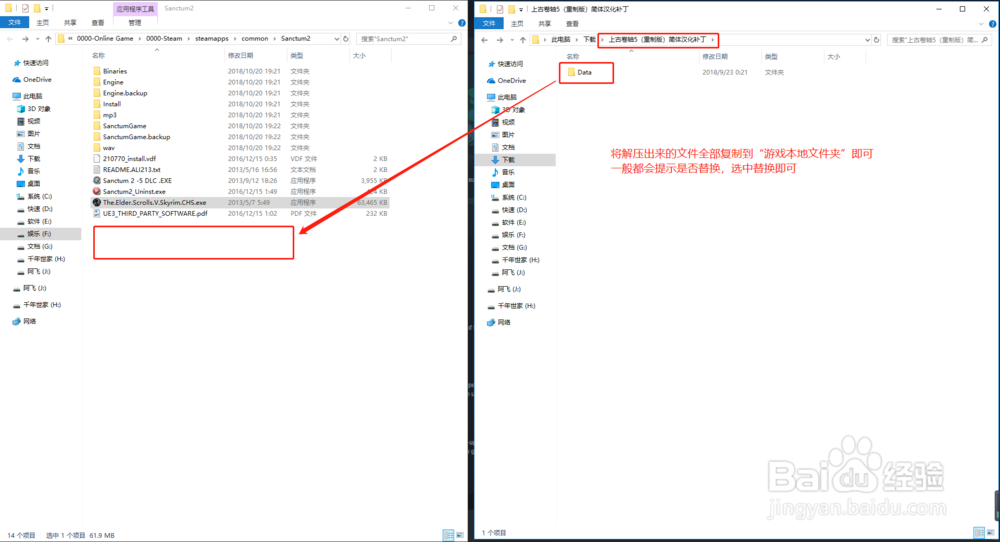Click Up arrow in Sanctum2 window
The height and width of the screenshot is (542, 1000).
point(48,39)
